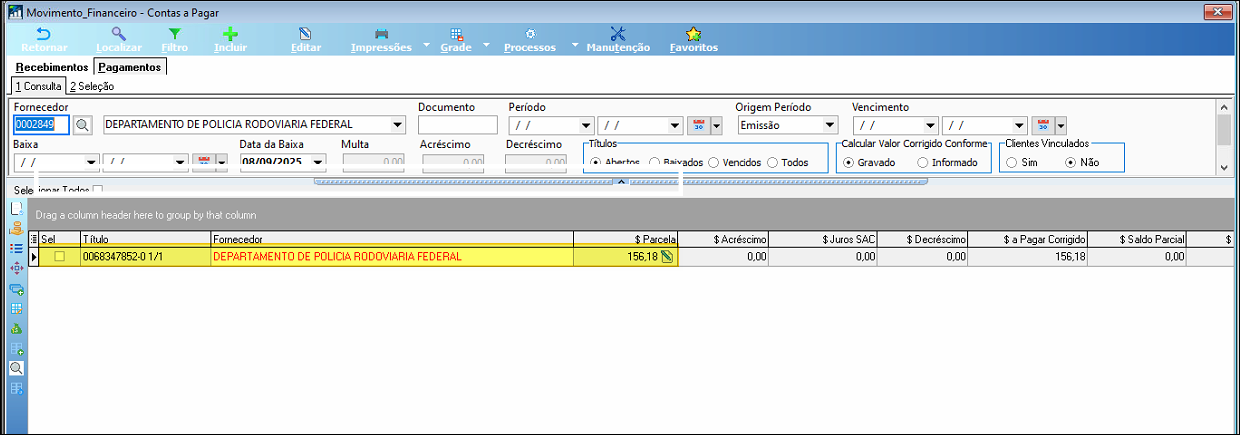Click the grid with plus sidebar icon
The height and width of the screenshot is (435, 1240).
[x=16, y=348]
